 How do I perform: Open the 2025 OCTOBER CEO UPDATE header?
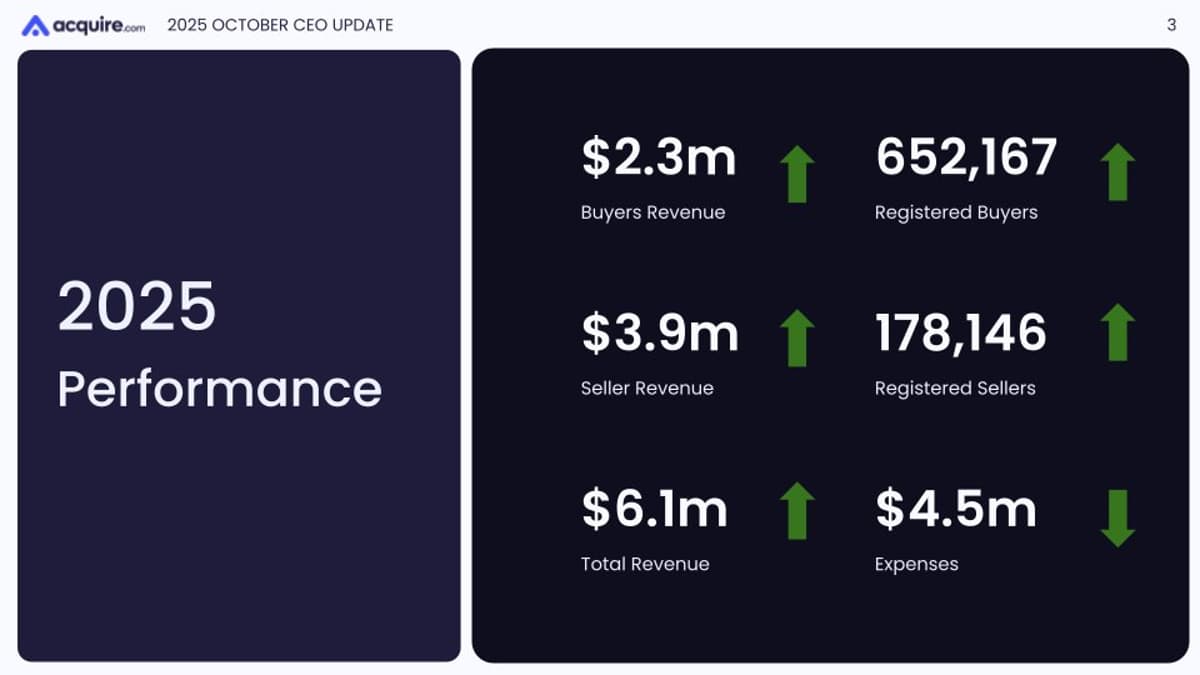281,24
